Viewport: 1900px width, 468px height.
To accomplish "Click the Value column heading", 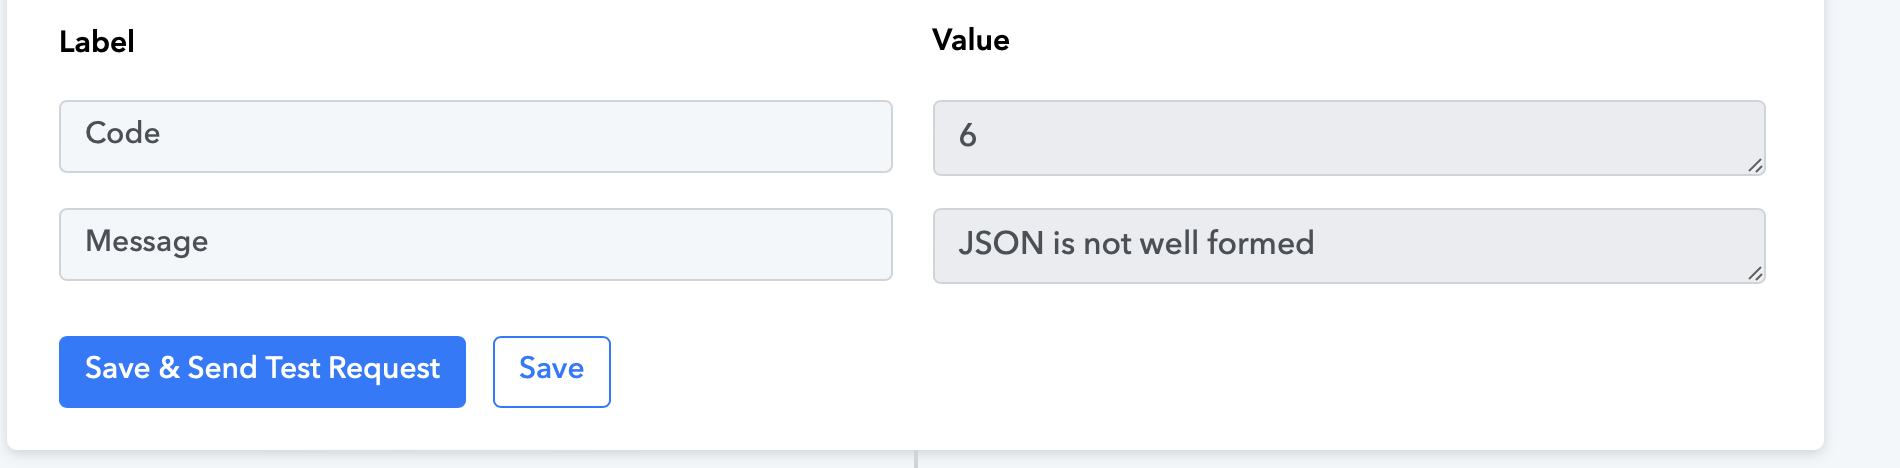I will click(x=971, y=40).
